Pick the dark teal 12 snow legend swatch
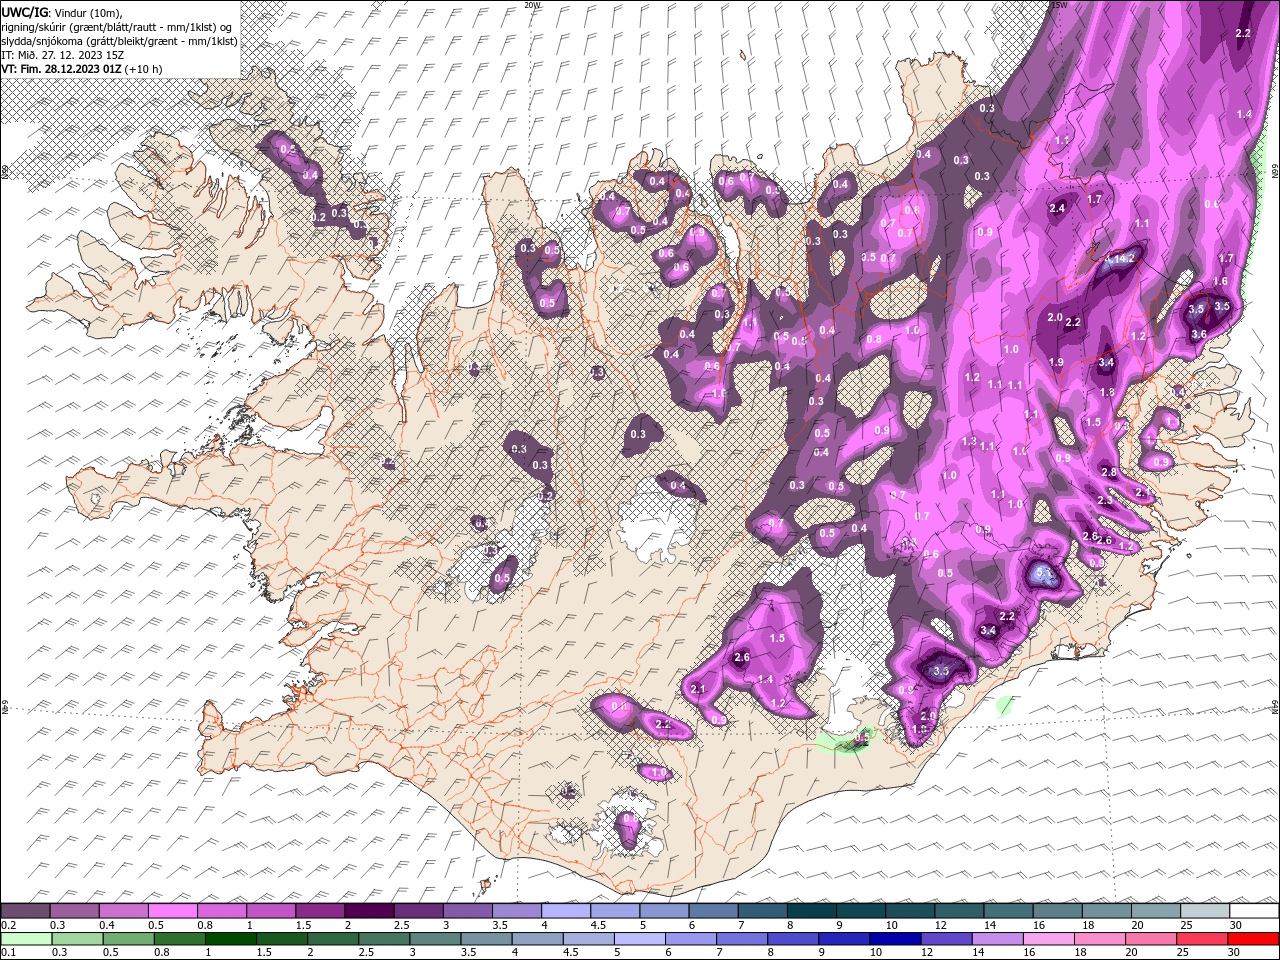This screenshot has height=960, width=1280. (959, 911)
